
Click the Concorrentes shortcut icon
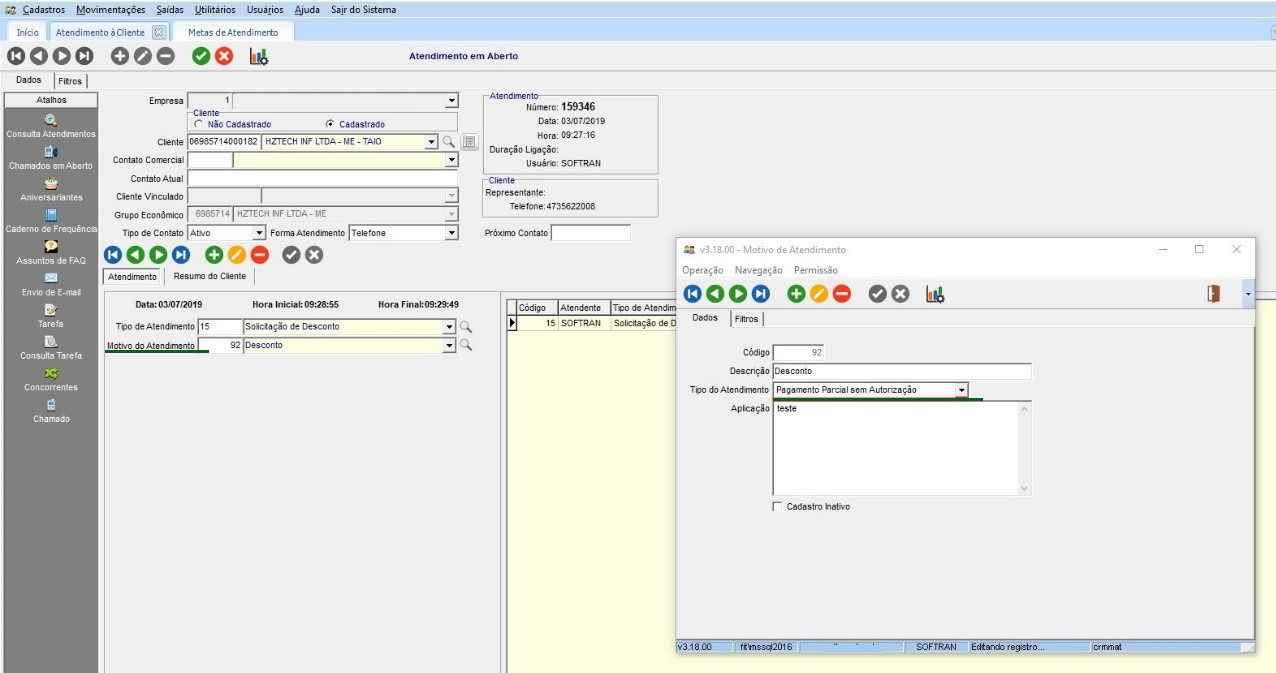tap(51, 373)
